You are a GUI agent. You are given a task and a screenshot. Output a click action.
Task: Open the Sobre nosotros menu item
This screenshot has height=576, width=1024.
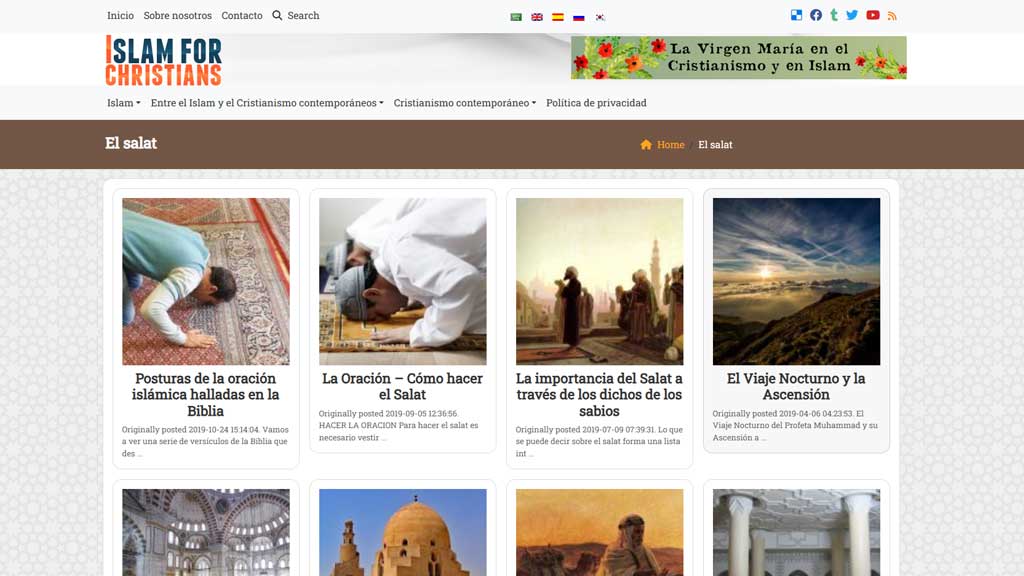(177, 15)
